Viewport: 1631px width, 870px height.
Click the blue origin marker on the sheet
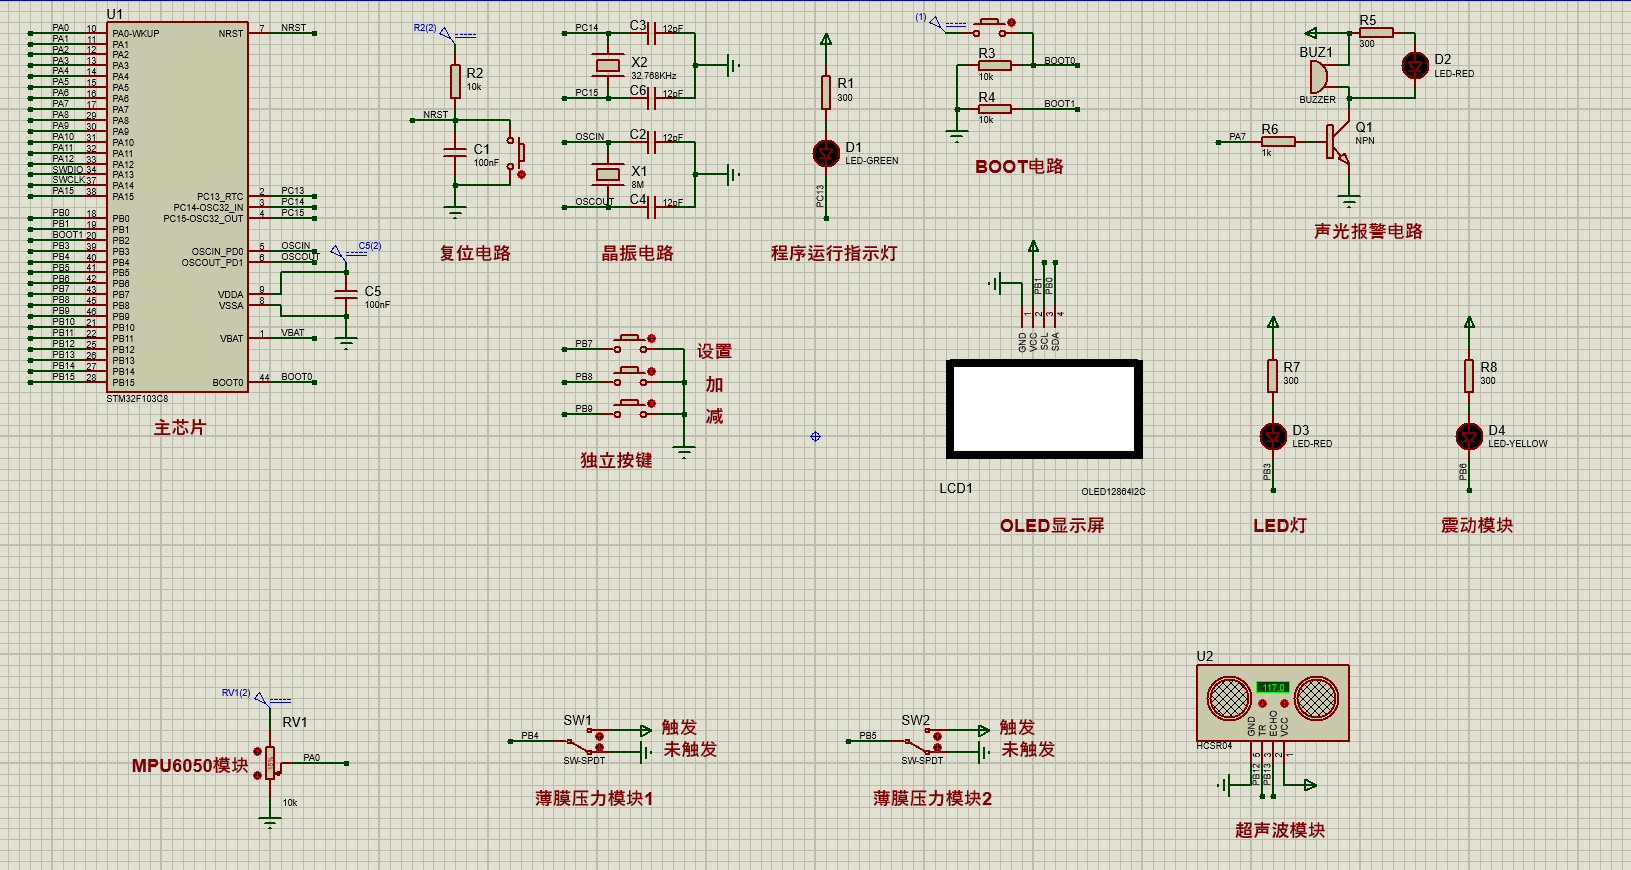(815, 436)
